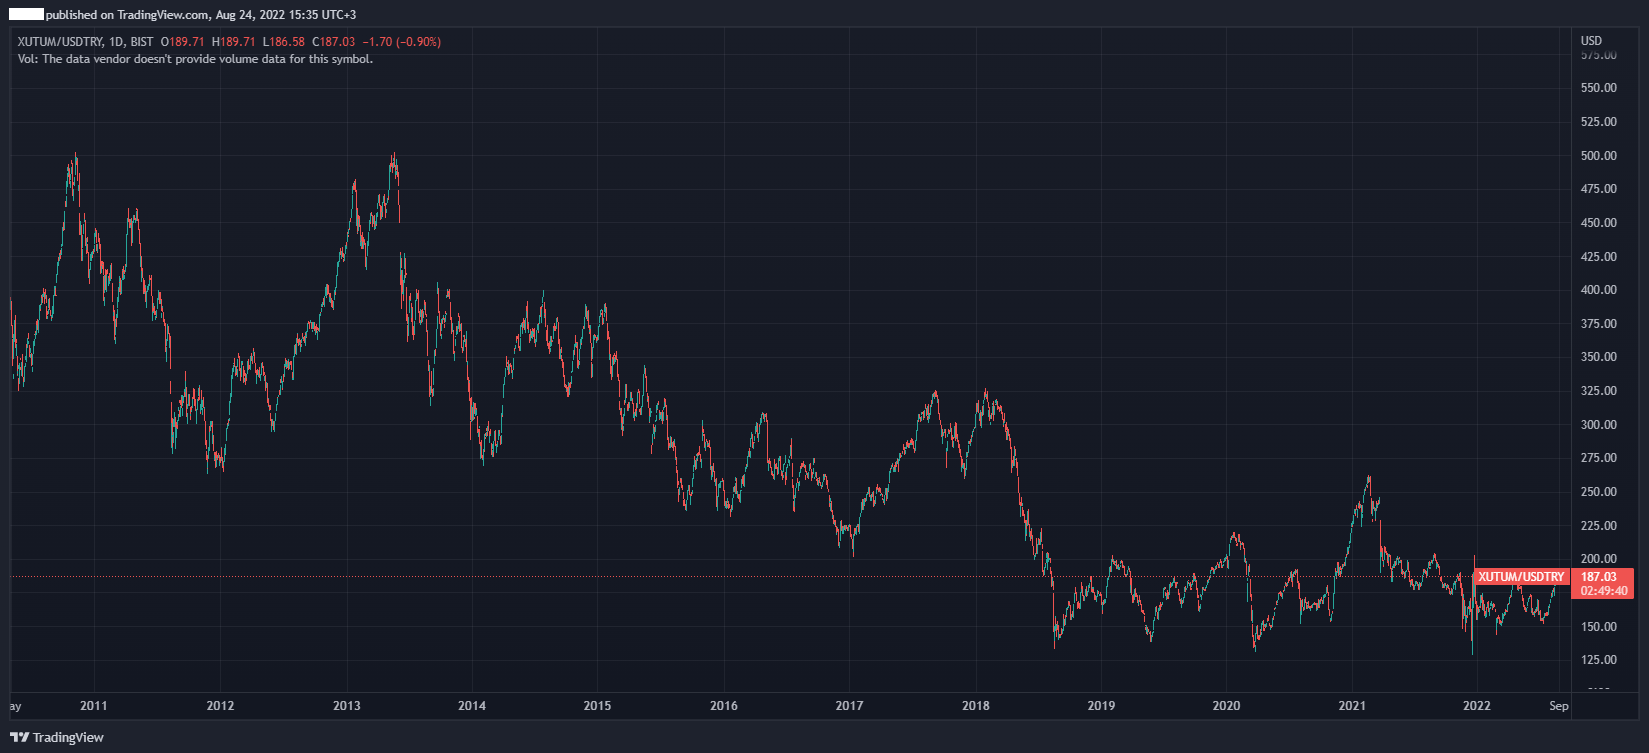Click the 500.00 level on the price scale

[x=1598, y=156]
